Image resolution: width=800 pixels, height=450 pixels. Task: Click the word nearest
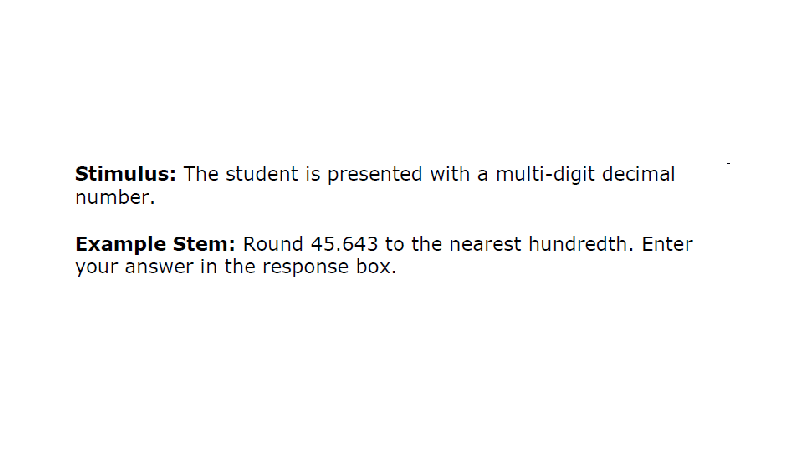[485, 244]
